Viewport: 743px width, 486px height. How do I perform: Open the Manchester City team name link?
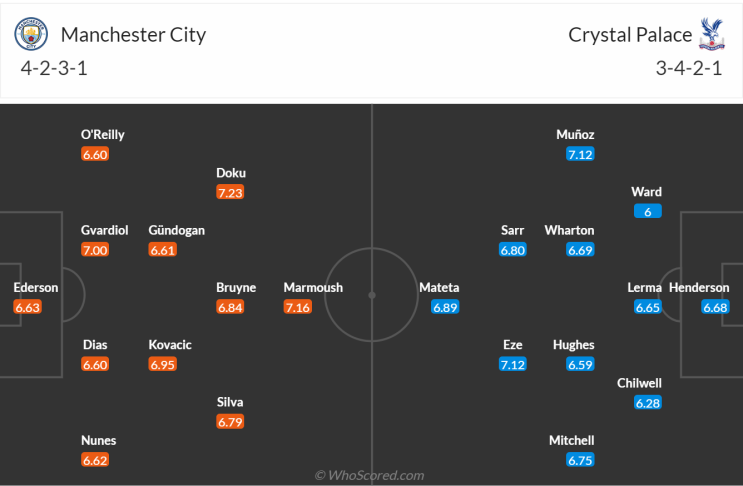pos(133,35)
